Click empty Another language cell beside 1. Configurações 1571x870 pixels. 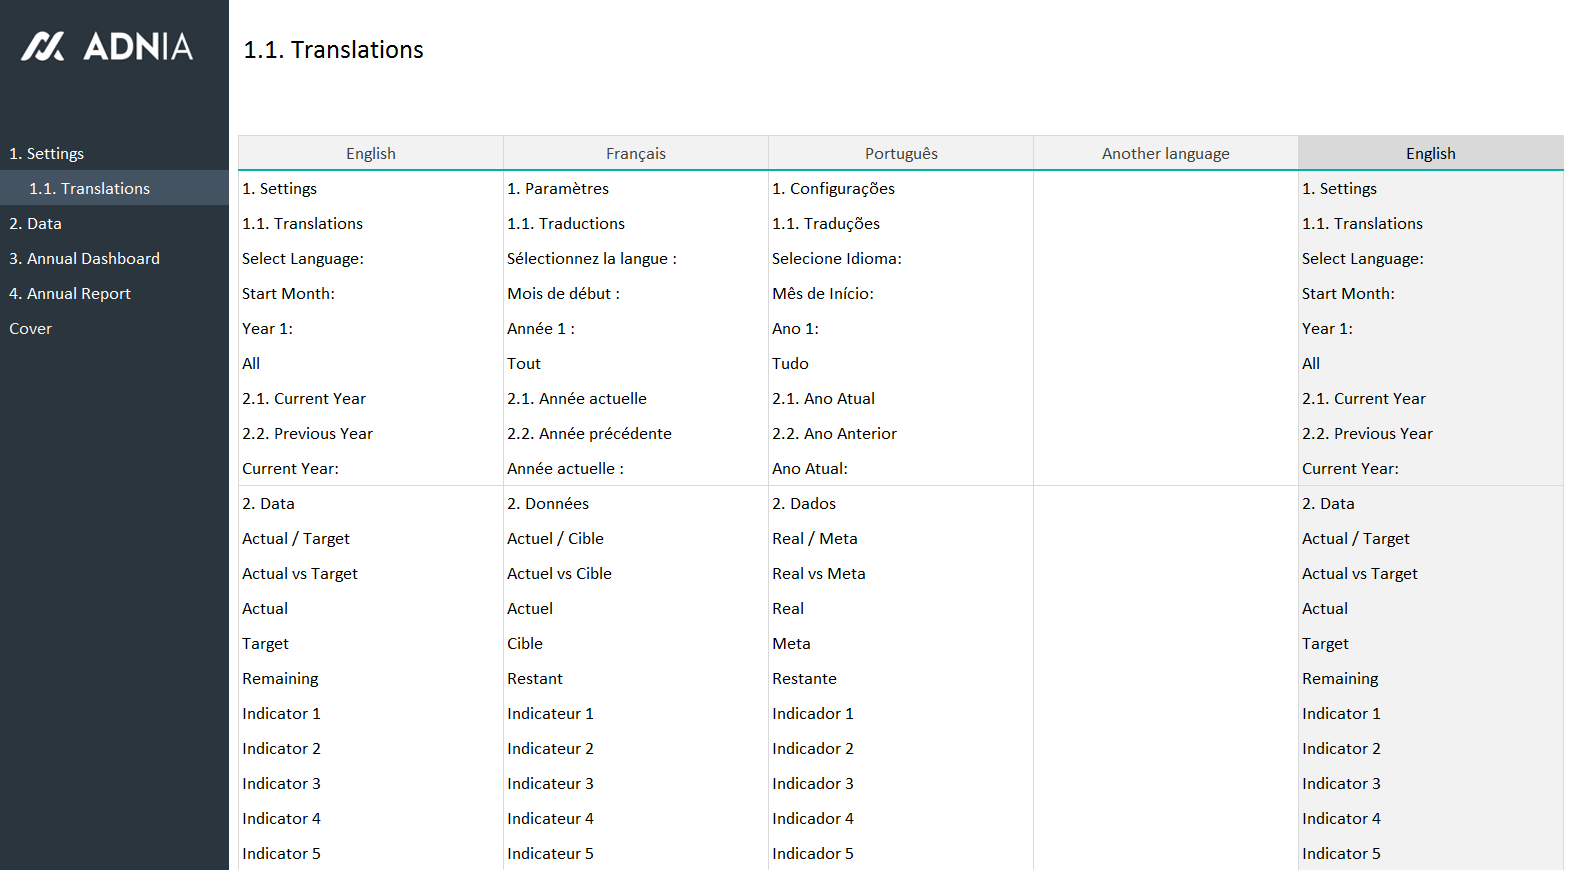coord(1165,189)
